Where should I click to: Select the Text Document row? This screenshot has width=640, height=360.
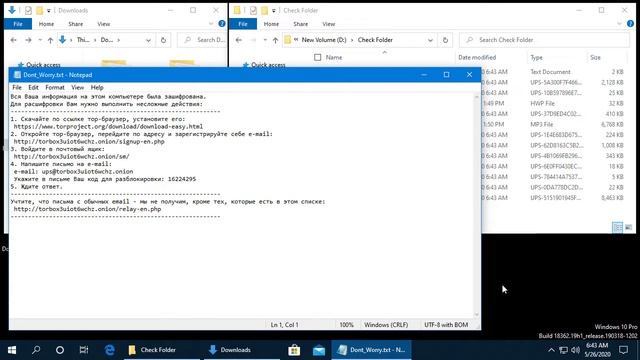[x=553, y=72]
